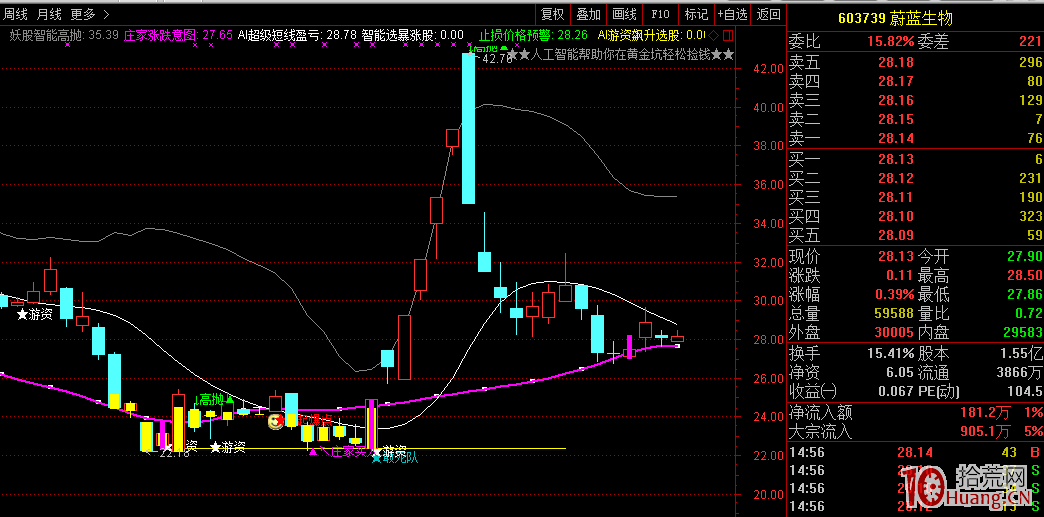Click the PE(动) 104.5 value

pos(1026,392)
